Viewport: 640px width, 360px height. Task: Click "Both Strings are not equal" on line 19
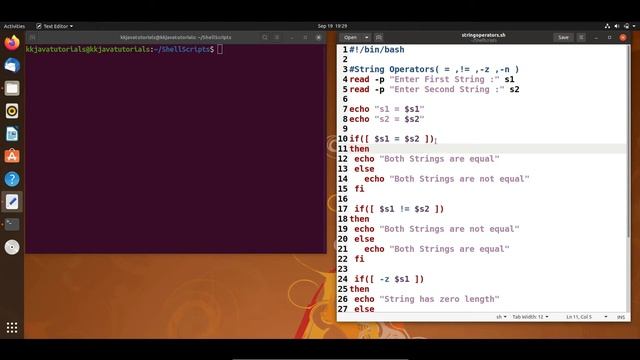(x=449, y=229)
